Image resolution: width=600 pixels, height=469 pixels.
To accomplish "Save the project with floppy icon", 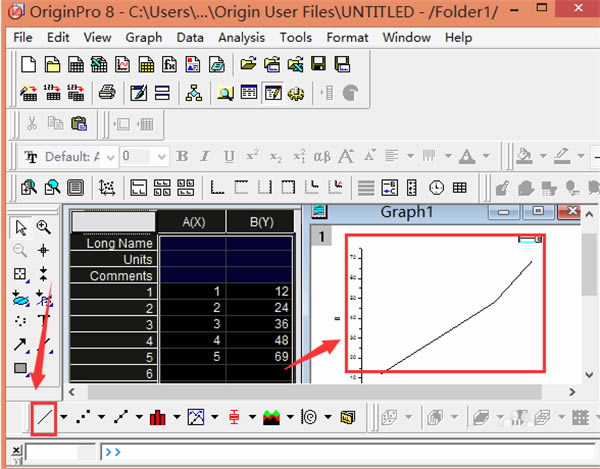I will coord(318,64).
